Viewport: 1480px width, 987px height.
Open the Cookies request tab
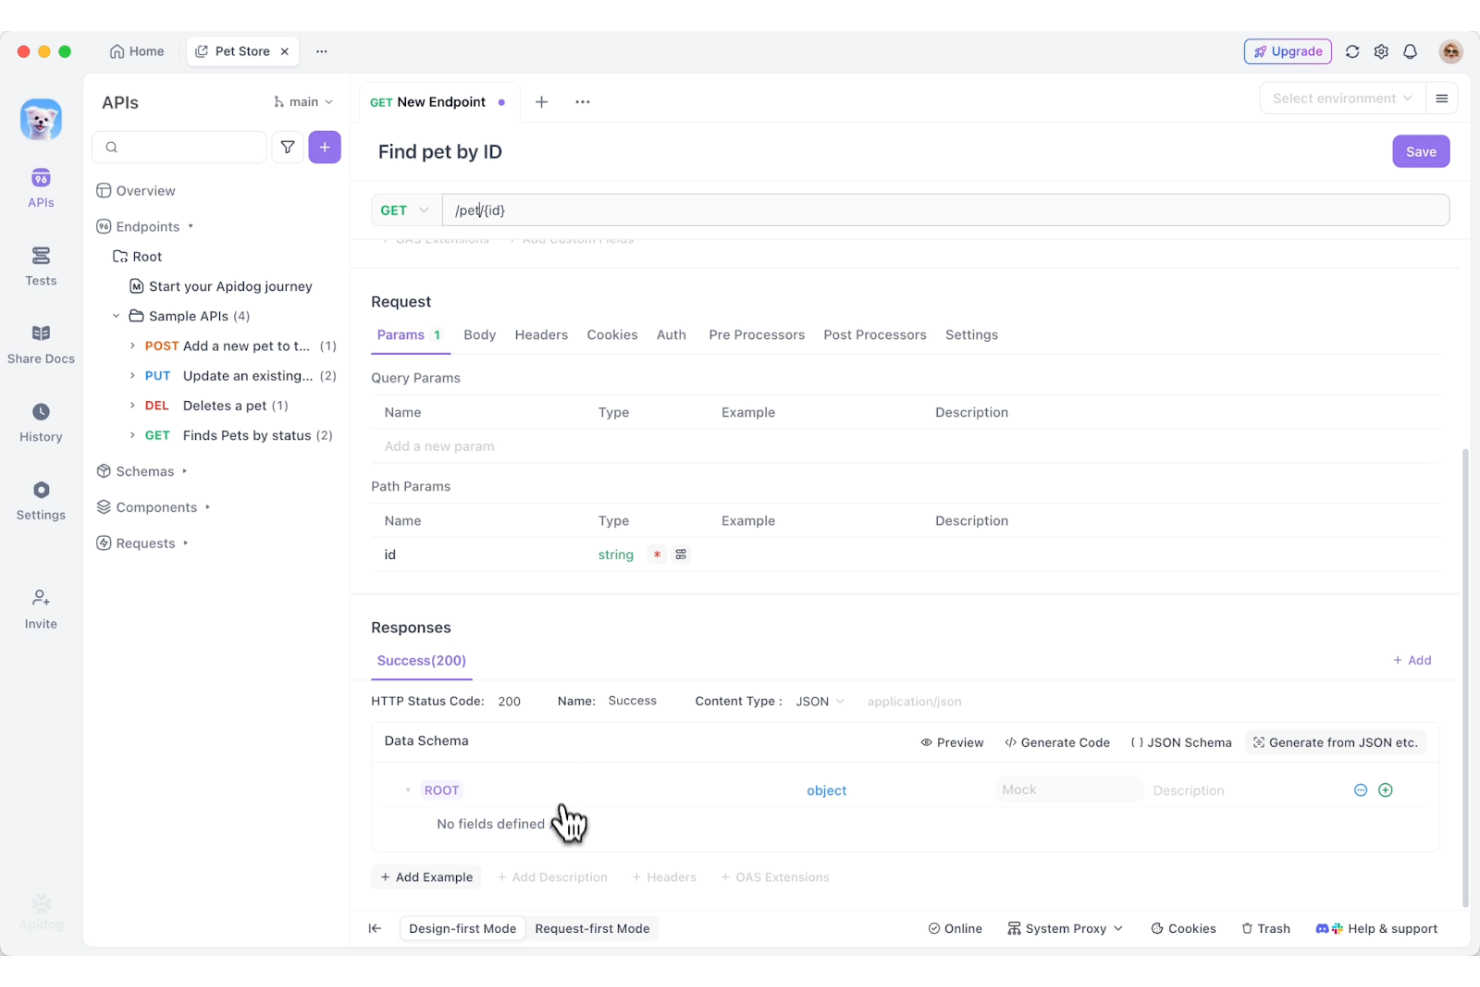point(612,335)
